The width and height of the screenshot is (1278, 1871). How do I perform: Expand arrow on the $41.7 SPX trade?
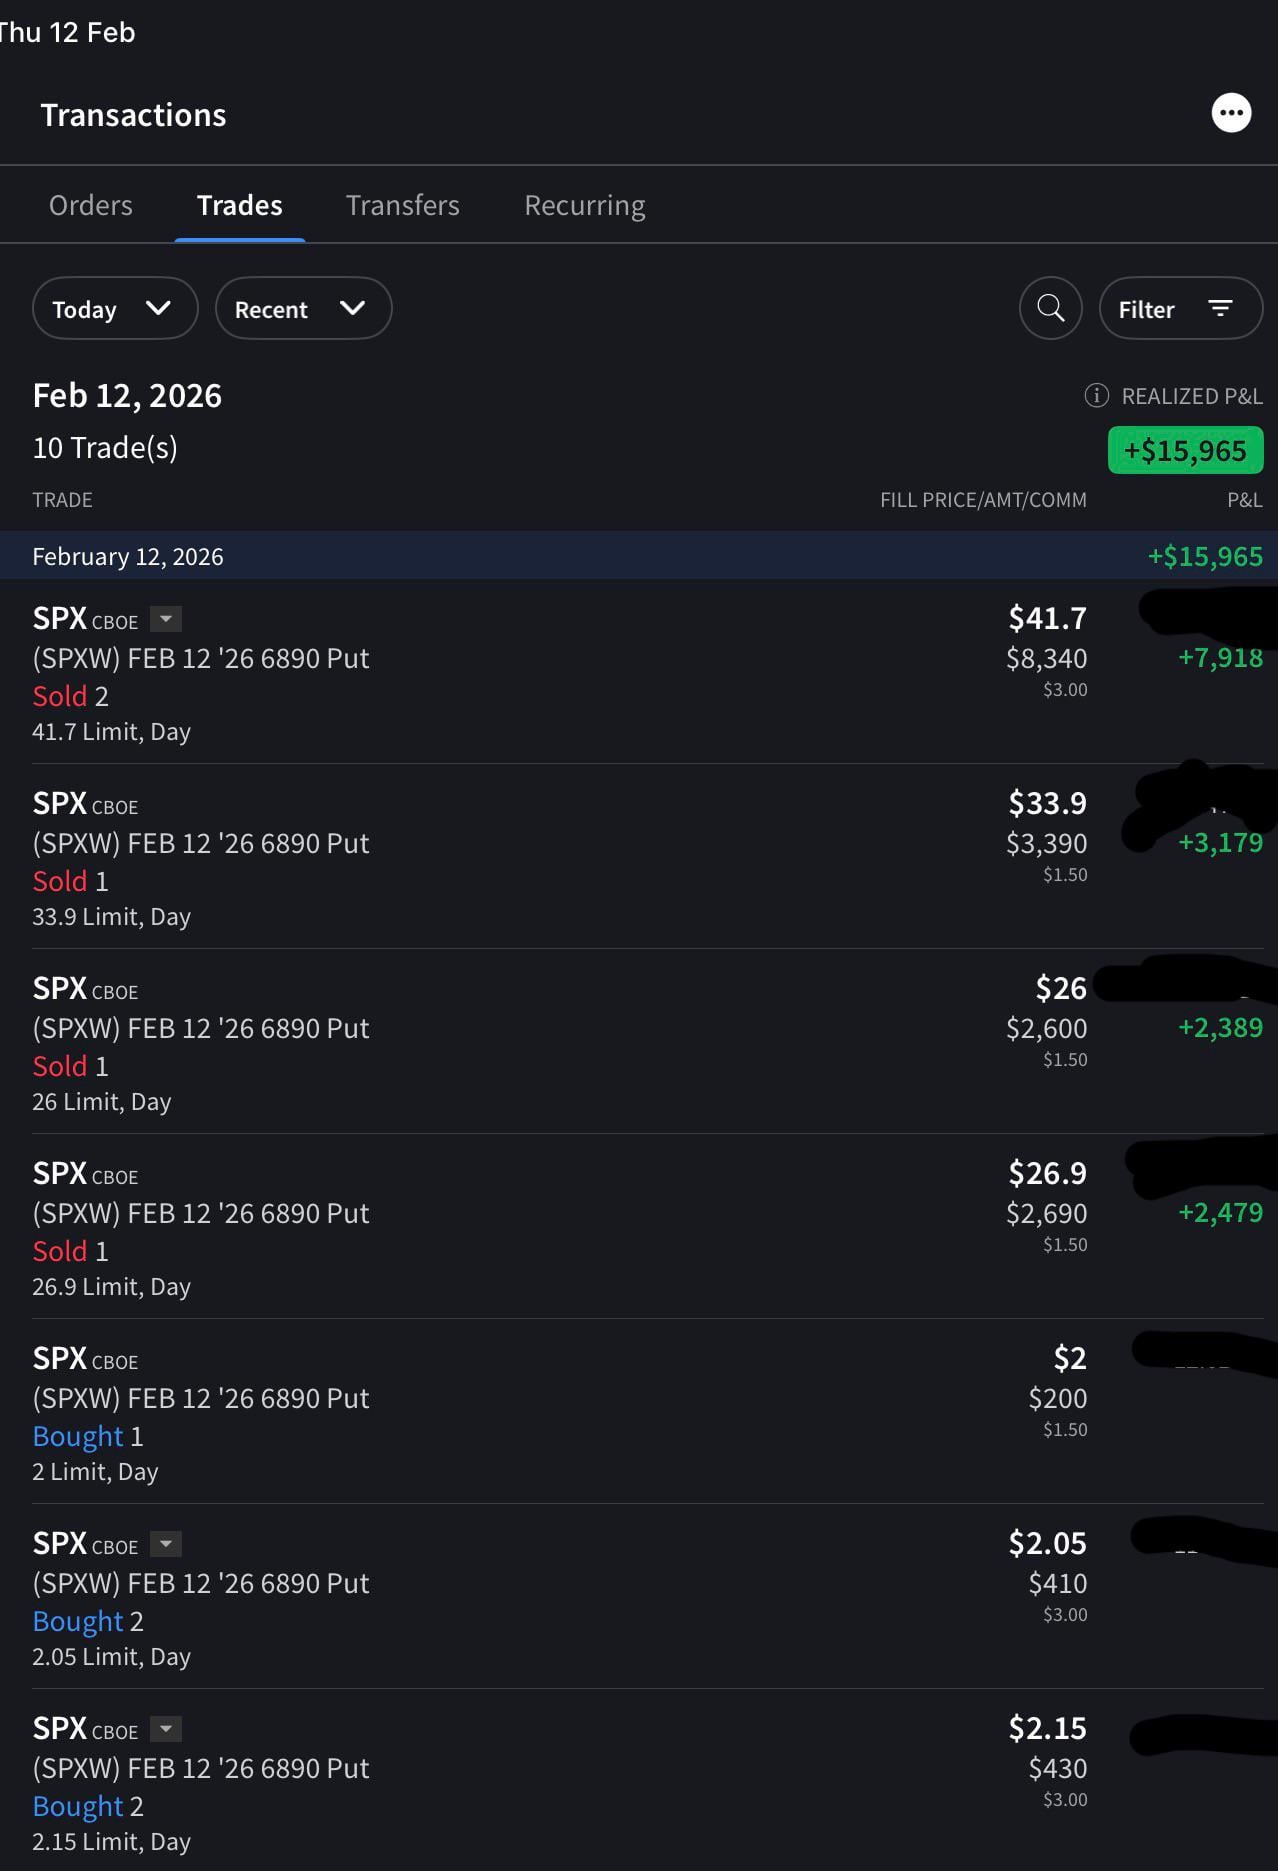coord(166,619)
